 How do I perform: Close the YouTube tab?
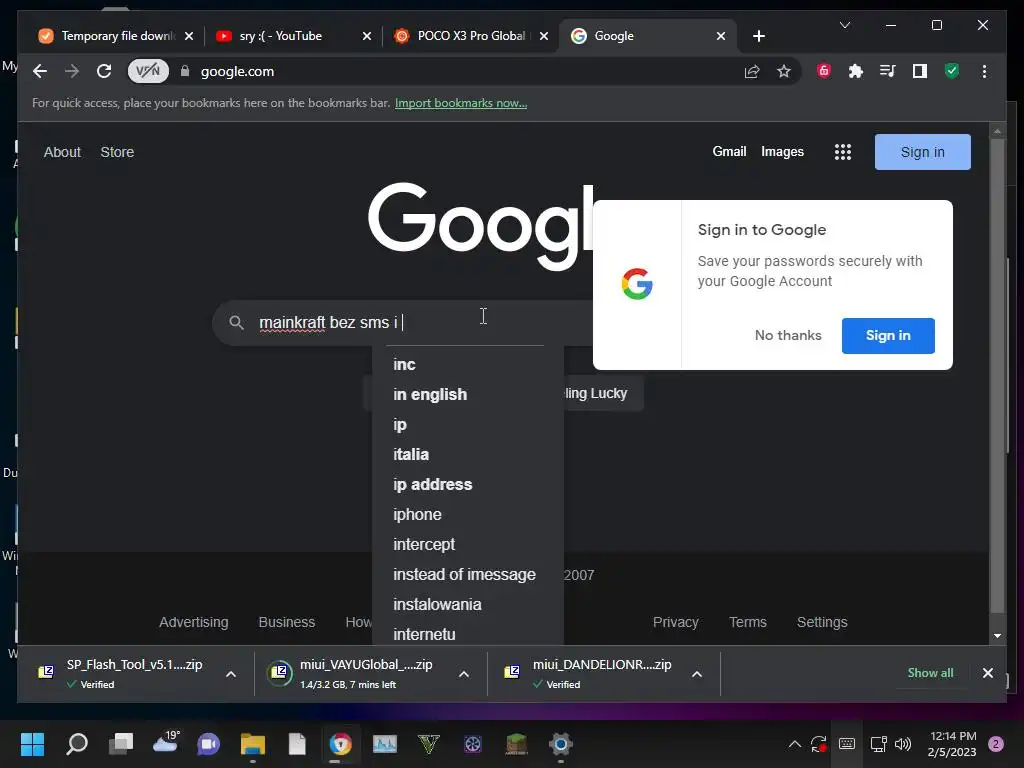(367, 36)
